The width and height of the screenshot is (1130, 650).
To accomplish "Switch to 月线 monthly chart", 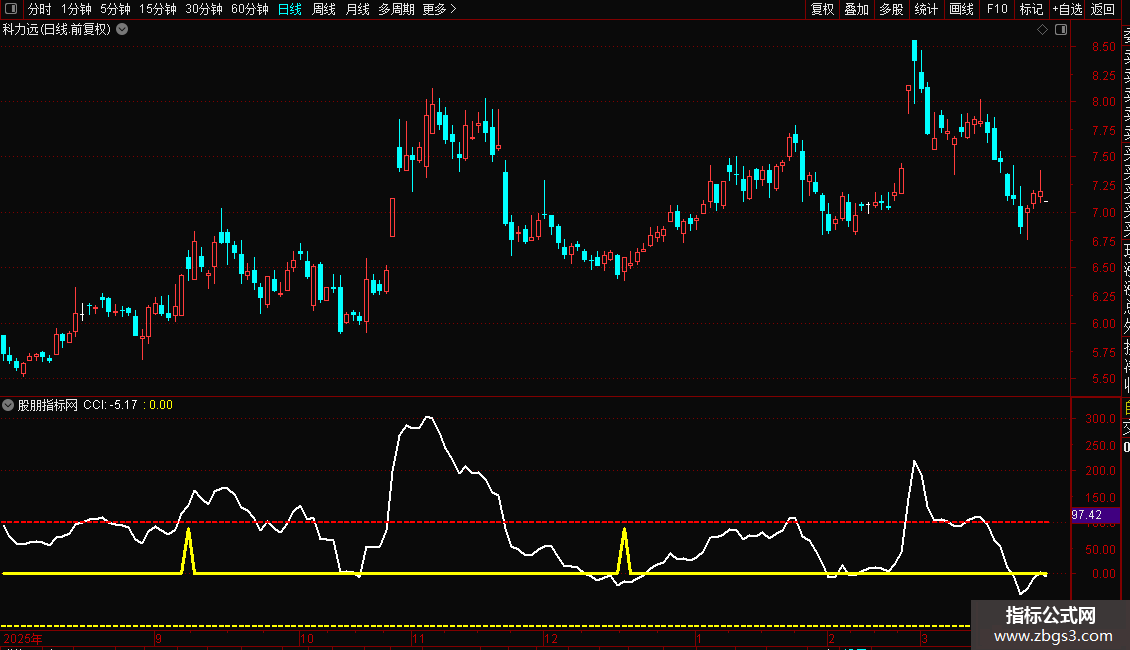I will [357, 9].
